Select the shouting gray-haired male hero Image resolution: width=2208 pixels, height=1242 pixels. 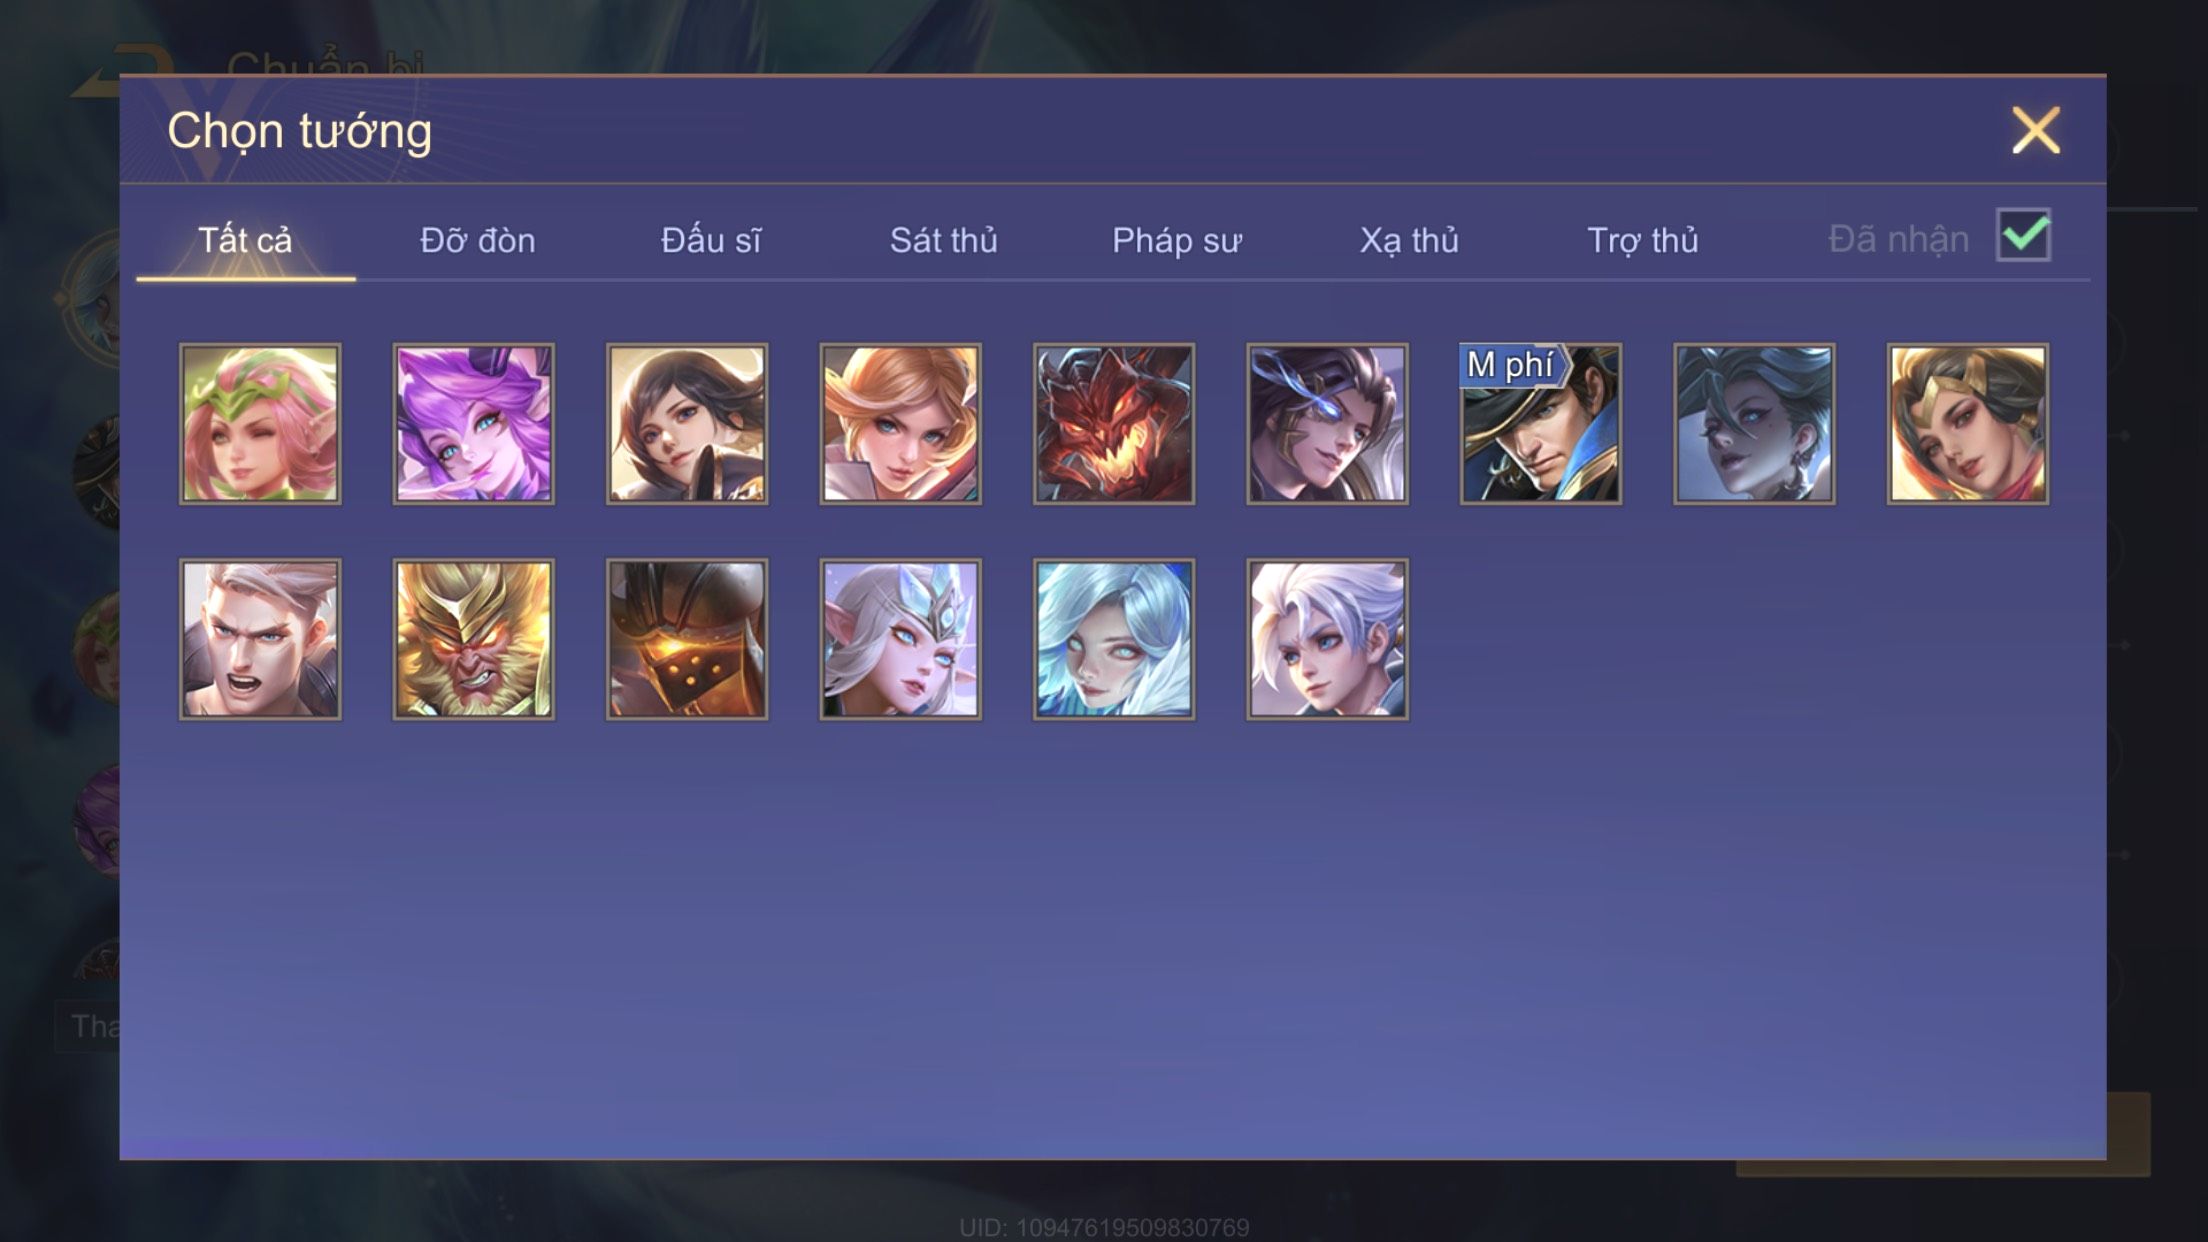click(x=260, y=639)
